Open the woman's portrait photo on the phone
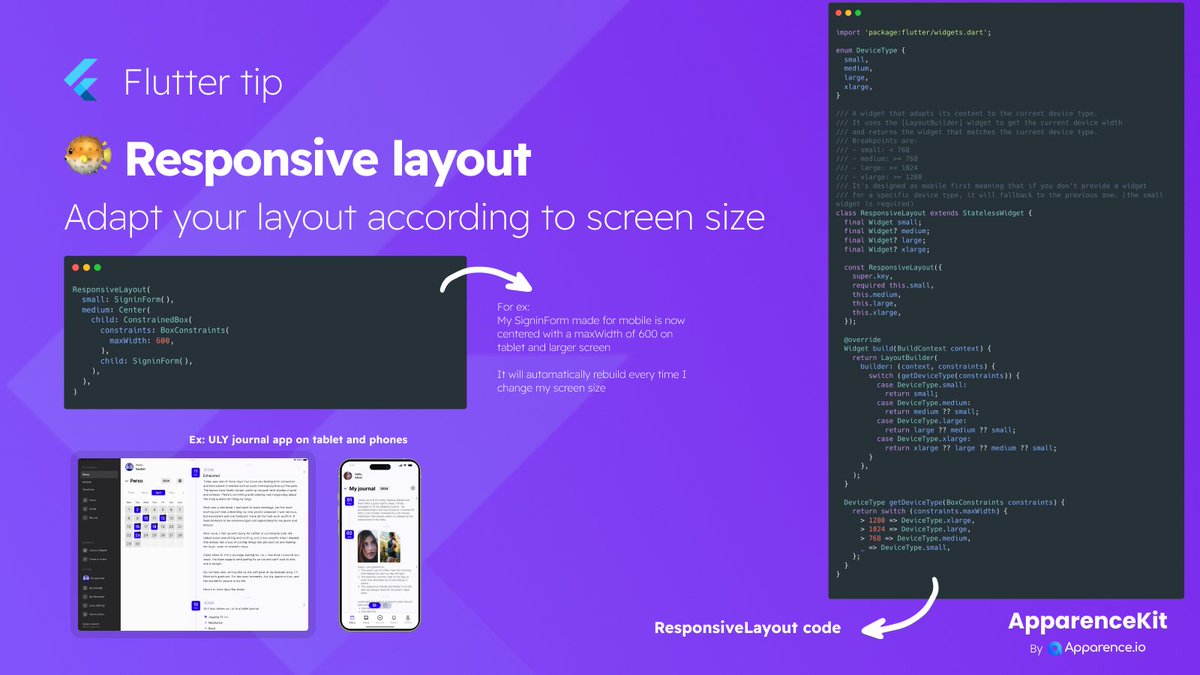The height and width of the screenshot is (675, 1200). click(x=367, y=546)
